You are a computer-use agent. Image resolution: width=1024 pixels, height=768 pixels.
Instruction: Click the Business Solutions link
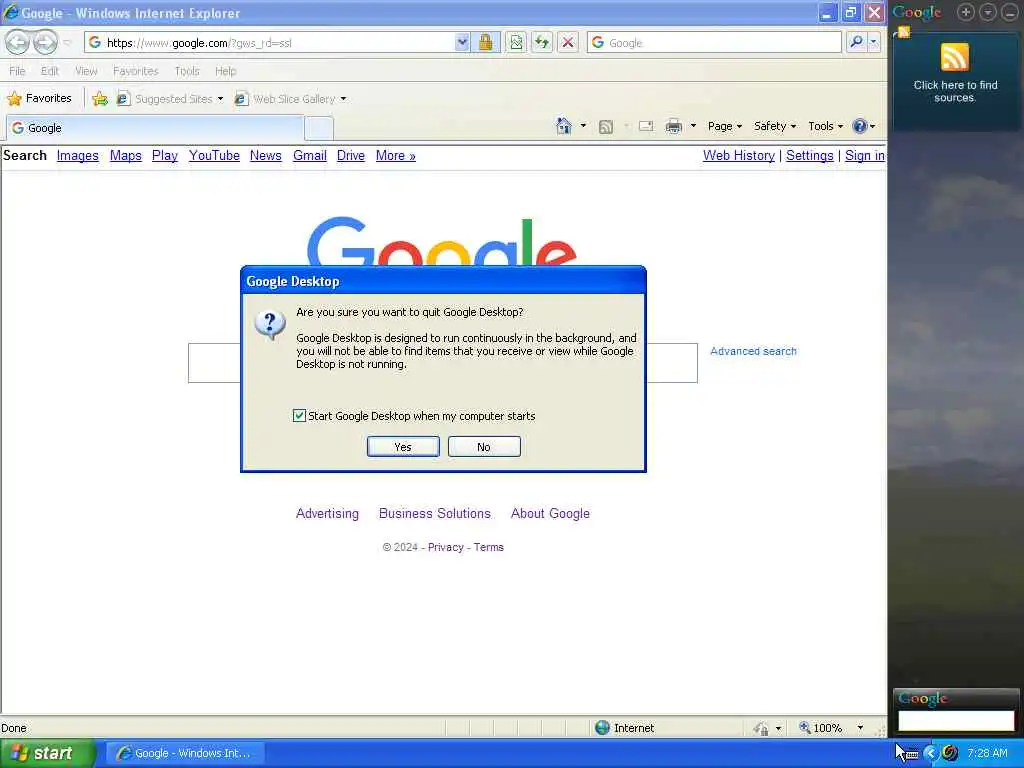[x=435, y=513]
